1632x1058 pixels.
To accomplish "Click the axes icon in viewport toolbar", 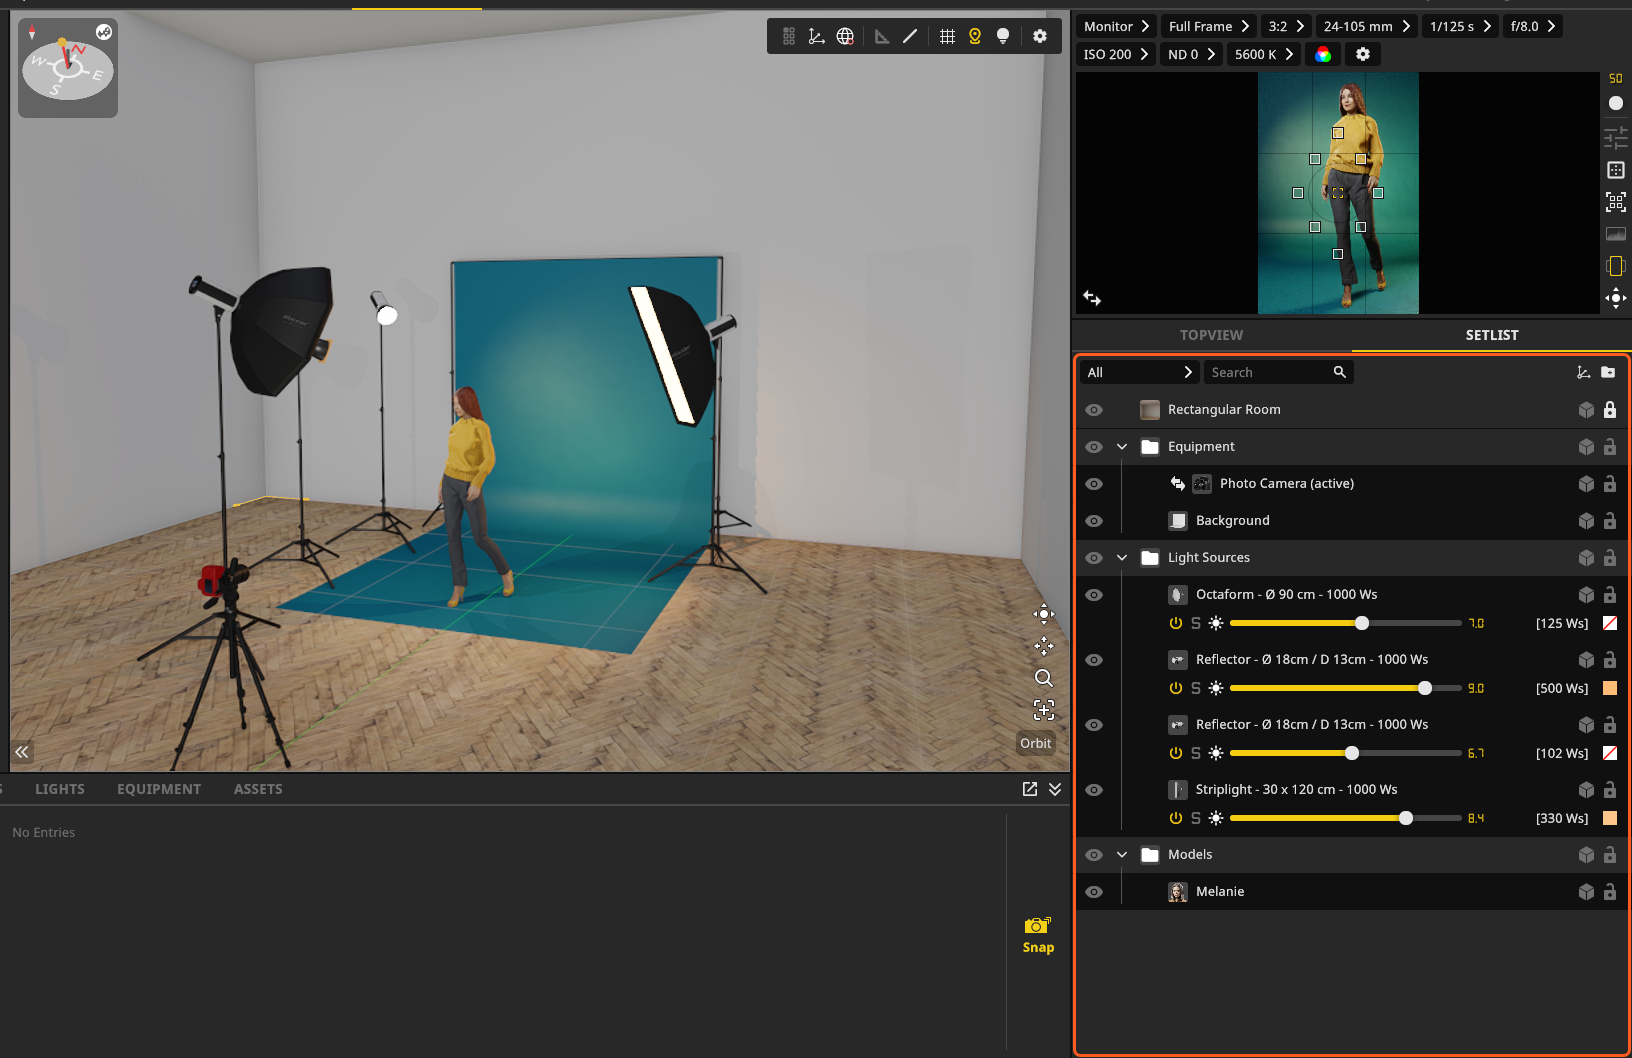I will coord(817,36).
